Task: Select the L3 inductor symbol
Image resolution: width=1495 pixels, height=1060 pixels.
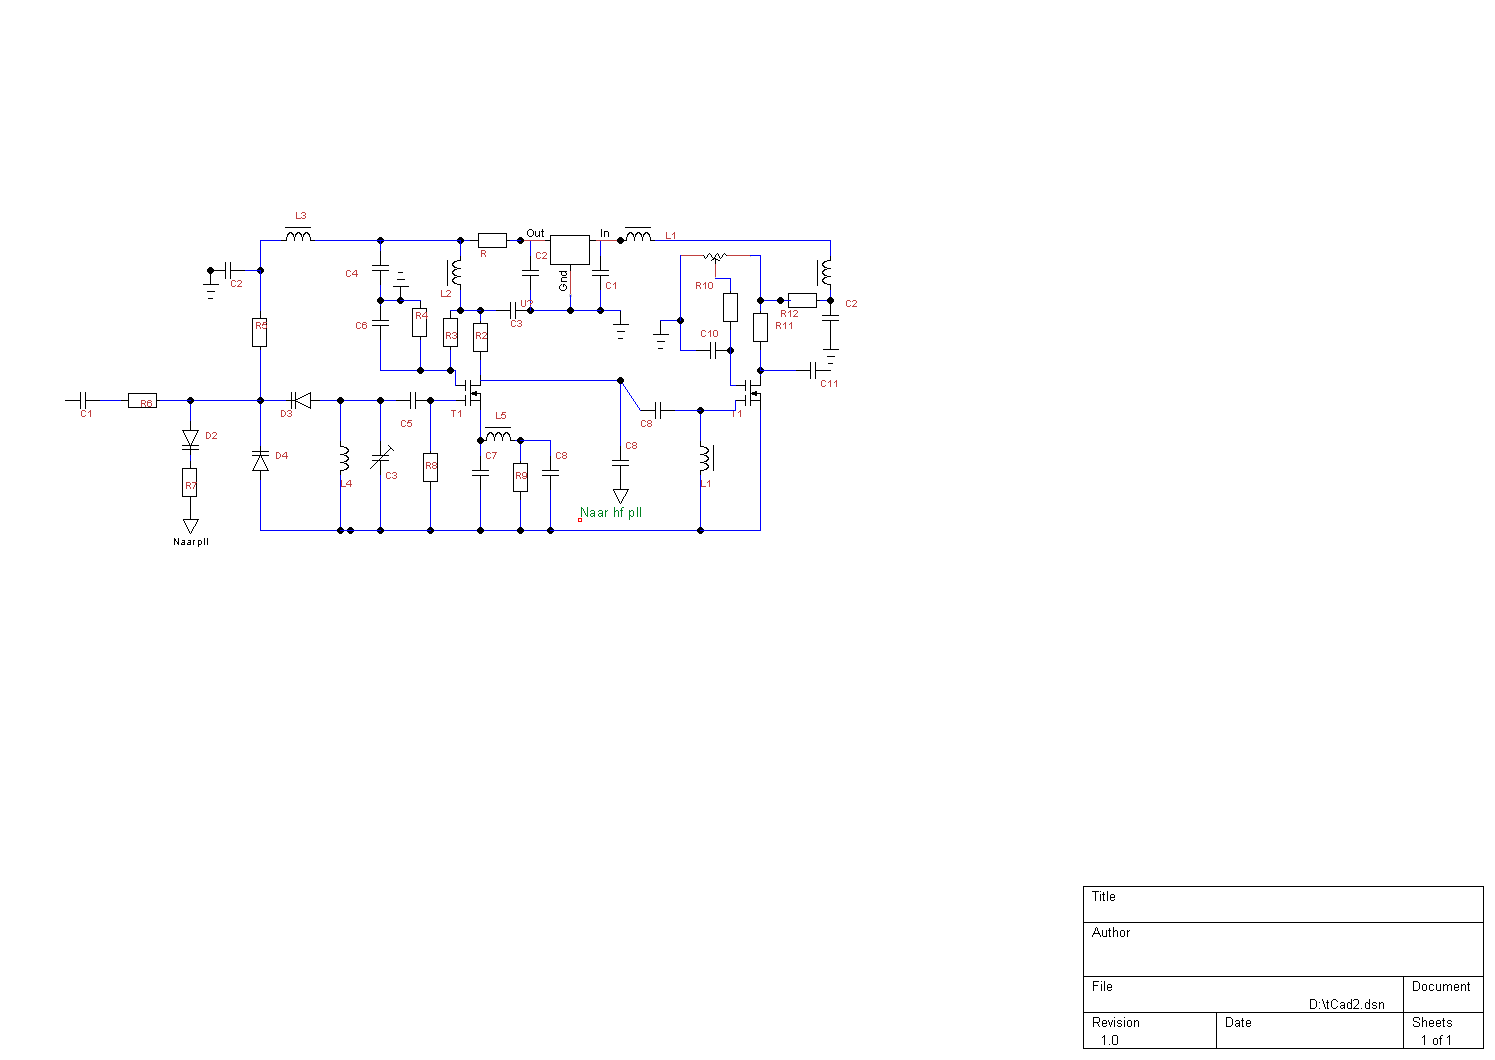Action: [298, 237]
